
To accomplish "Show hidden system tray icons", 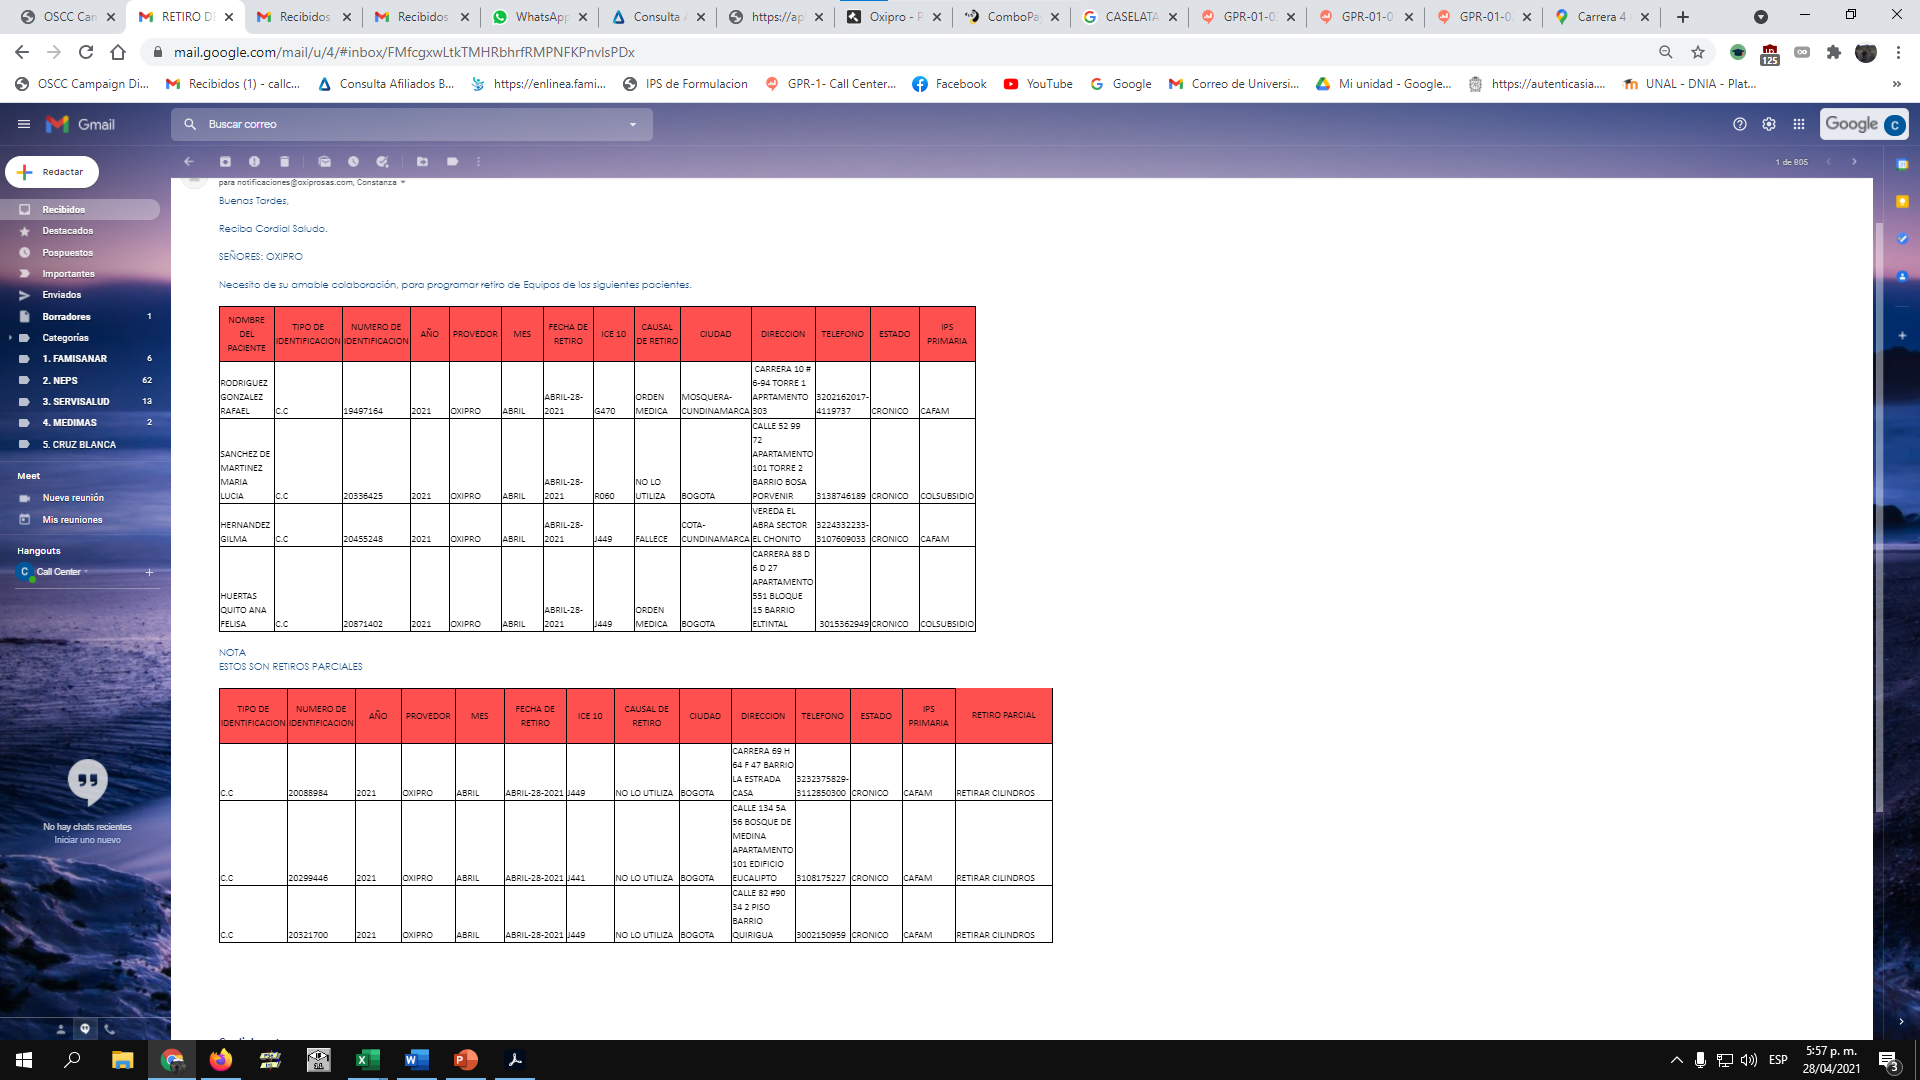I will click(1677, 1060).
